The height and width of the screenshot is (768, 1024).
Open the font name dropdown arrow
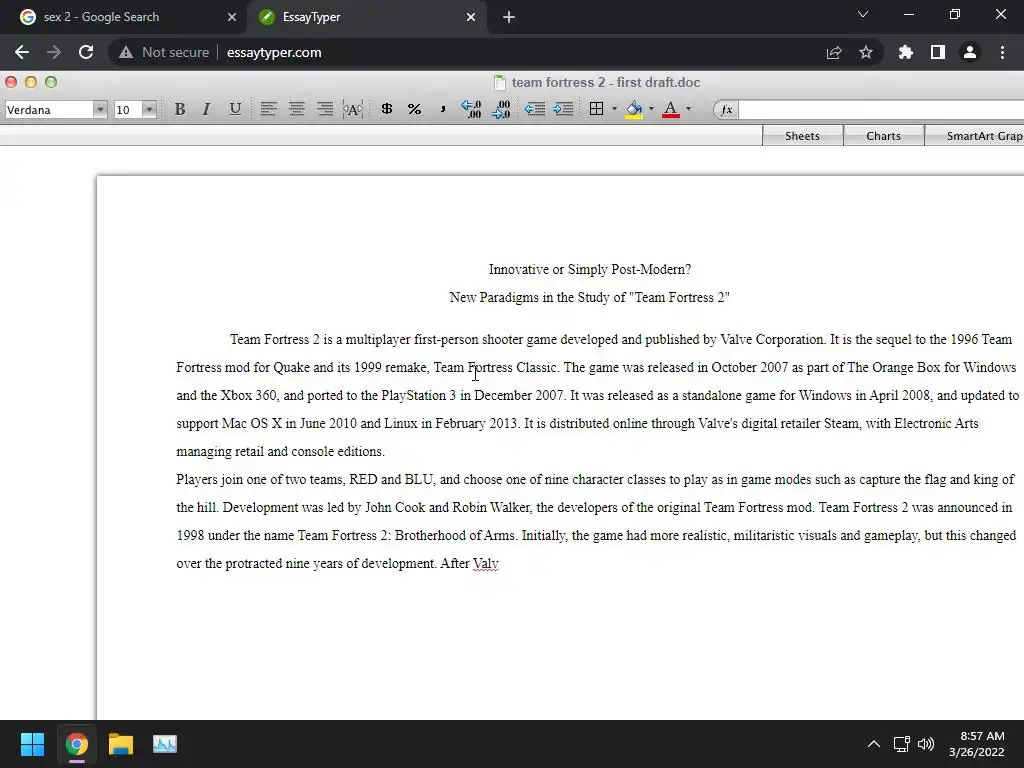[x=100, y=109]
